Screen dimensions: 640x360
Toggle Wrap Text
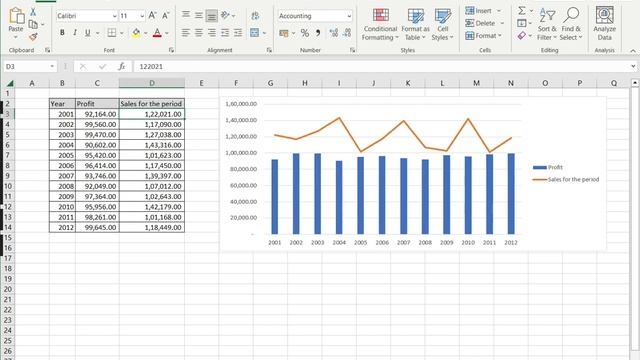(x=255, y=16)
